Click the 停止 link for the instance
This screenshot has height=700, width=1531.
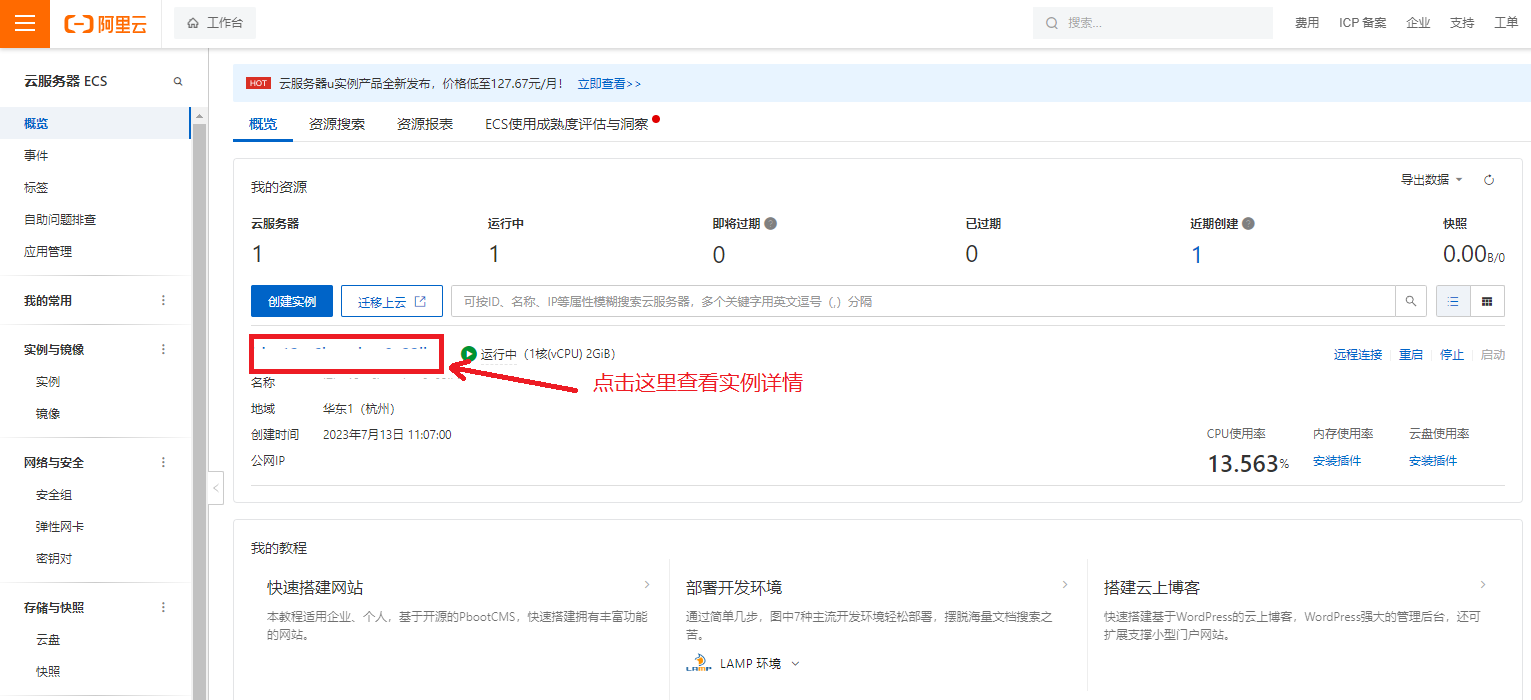point(1452,355)
